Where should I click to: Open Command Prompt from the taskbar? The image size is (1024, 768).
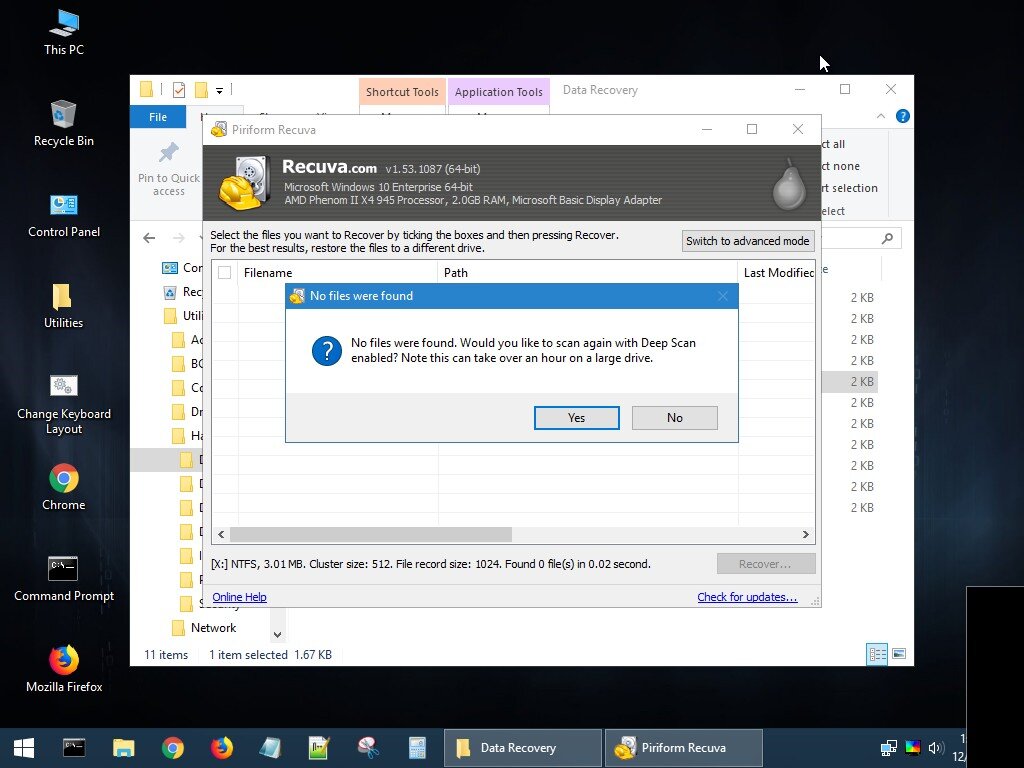(x=74, y=748)
